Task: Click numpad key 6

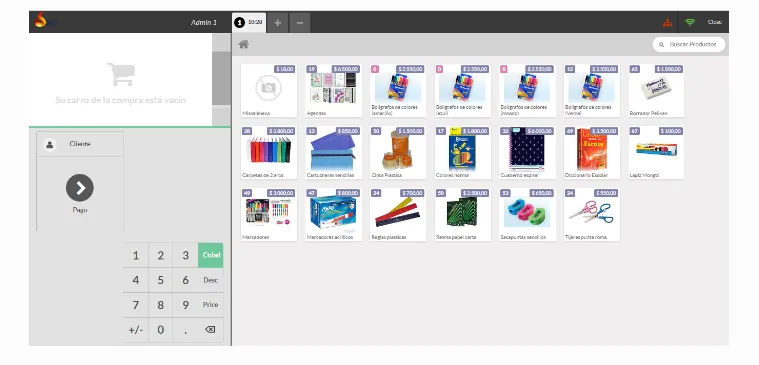Action: click(x=185, y=280)
